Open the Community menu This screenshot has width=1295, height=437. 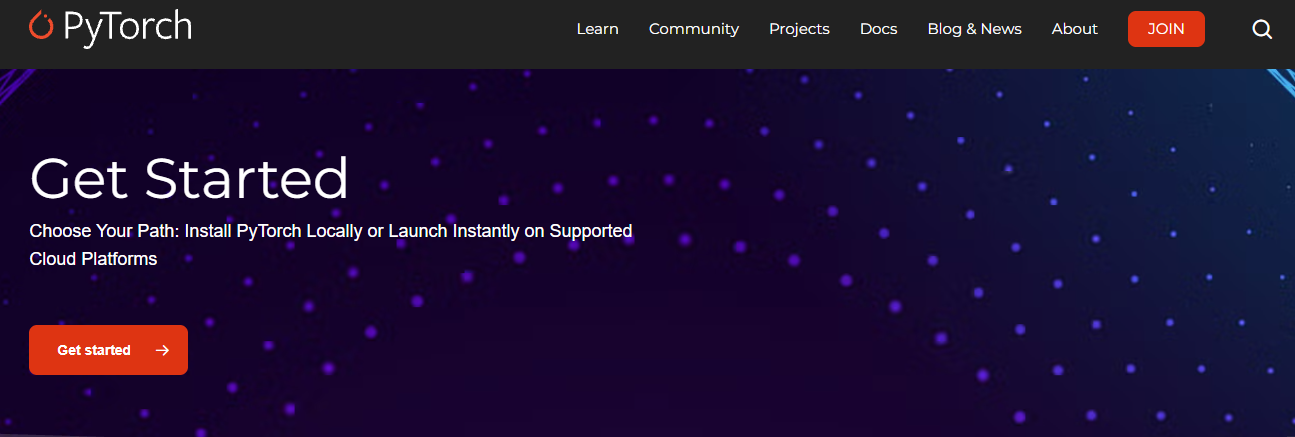point(693,29)
